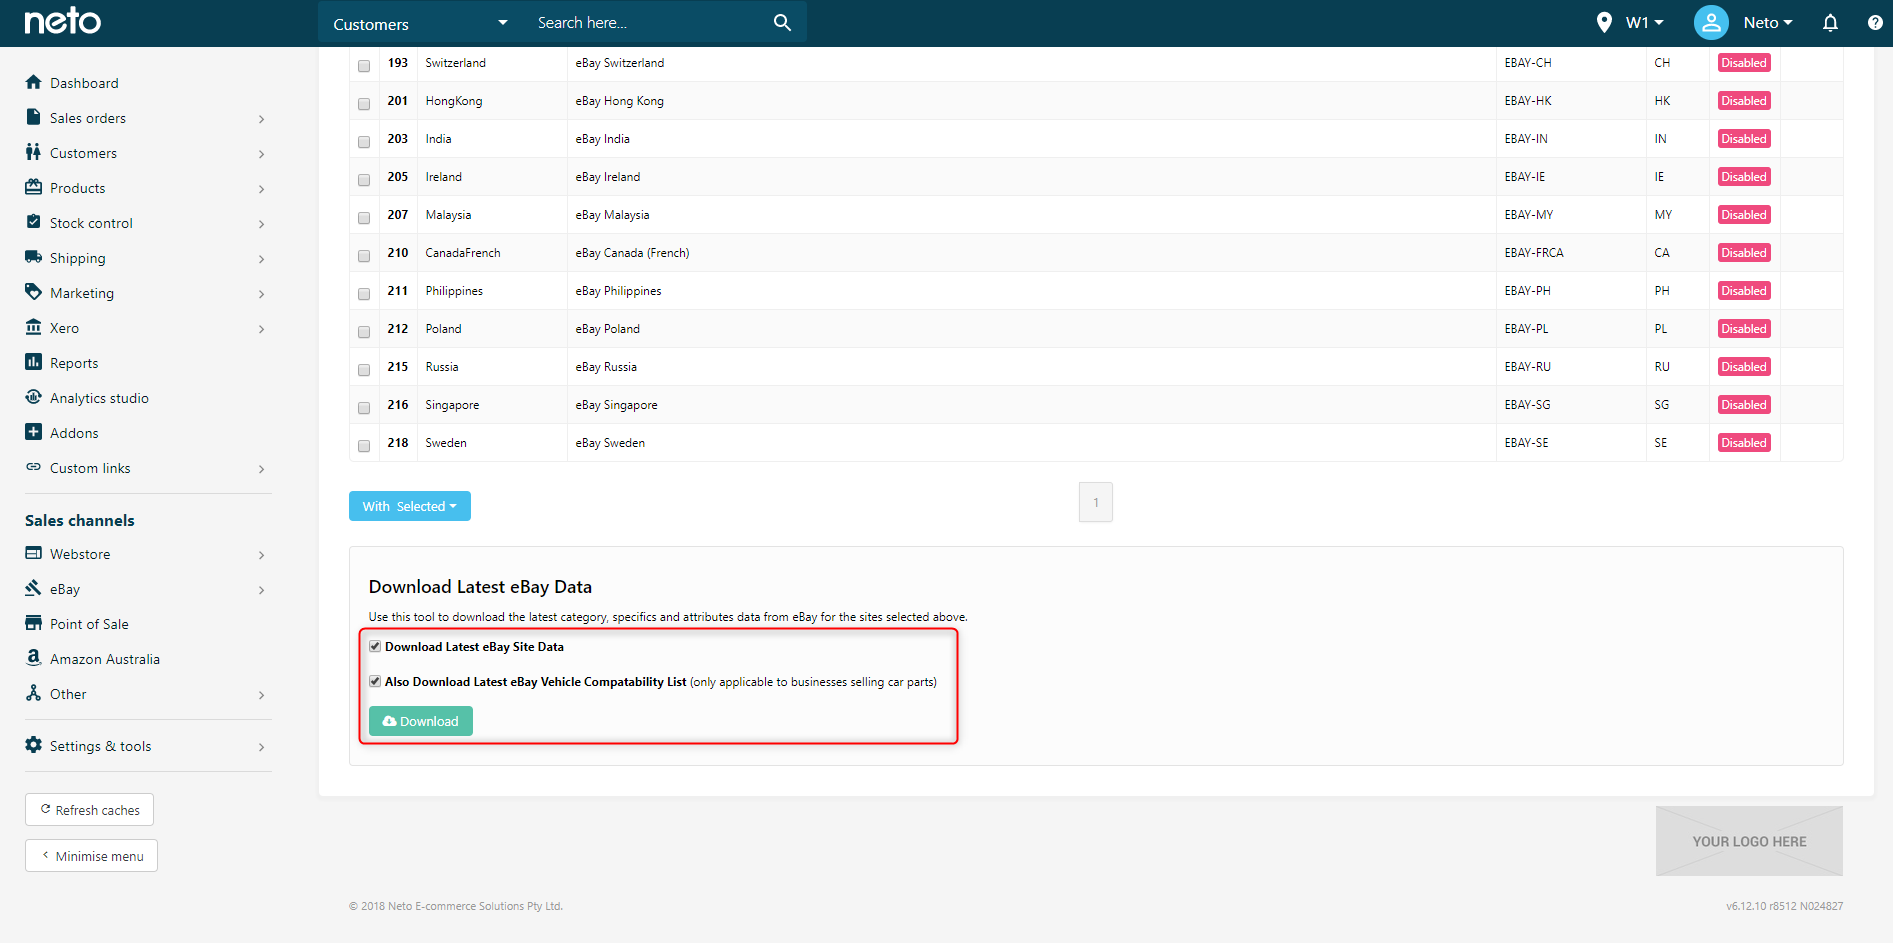The image size is (1893, 943).
Task: Click the Shipping truck icon
Action: (x=33, y=257)
